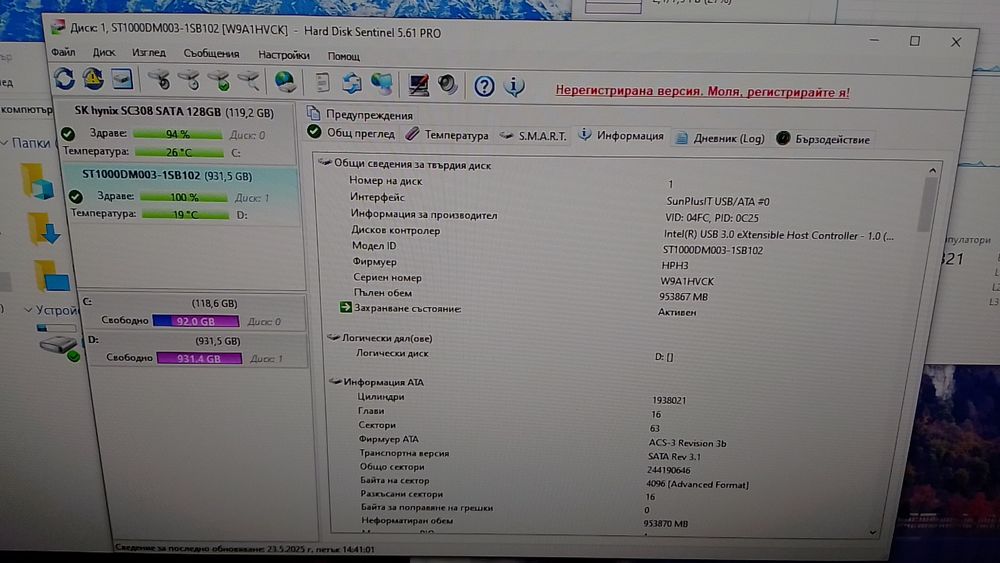Viewport: 1000px width, 563px height.
Task: Collapse the Логически дял(ове) section
Action: point(334,337)
